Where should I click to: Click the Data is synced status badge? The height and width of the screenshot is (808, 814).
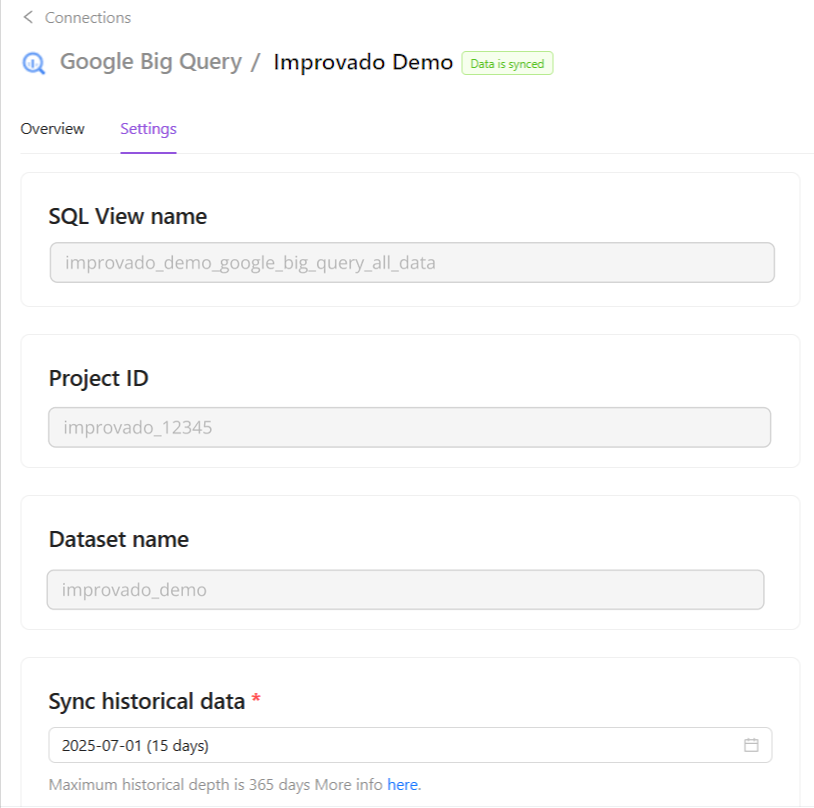(507, 63)
